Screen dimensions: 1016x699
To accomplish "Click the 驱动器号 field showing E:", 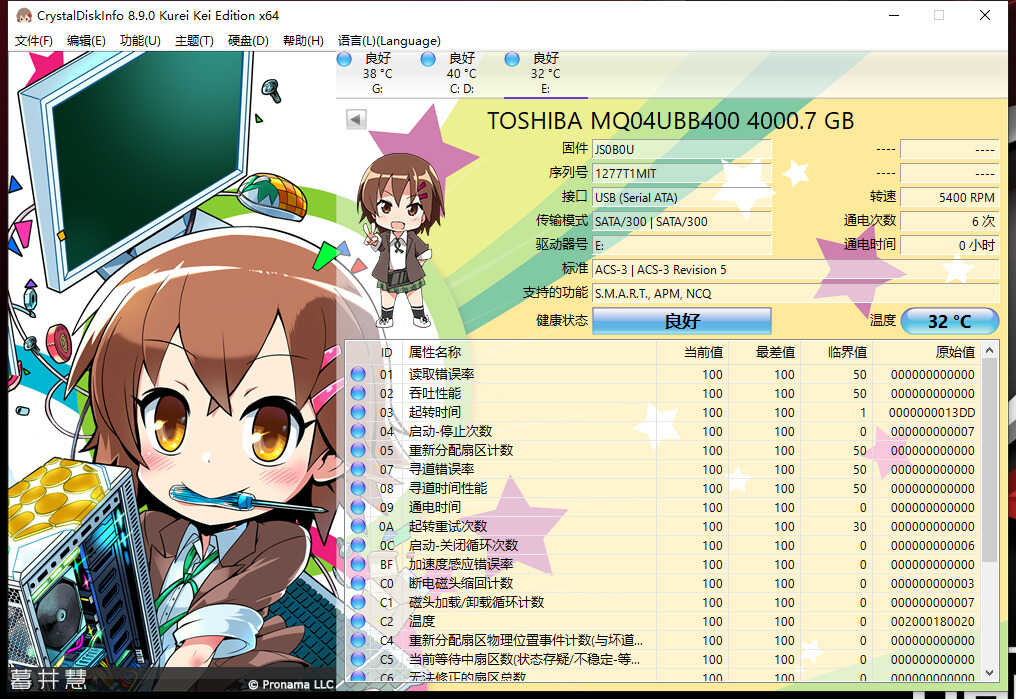I will coord(682,246).
